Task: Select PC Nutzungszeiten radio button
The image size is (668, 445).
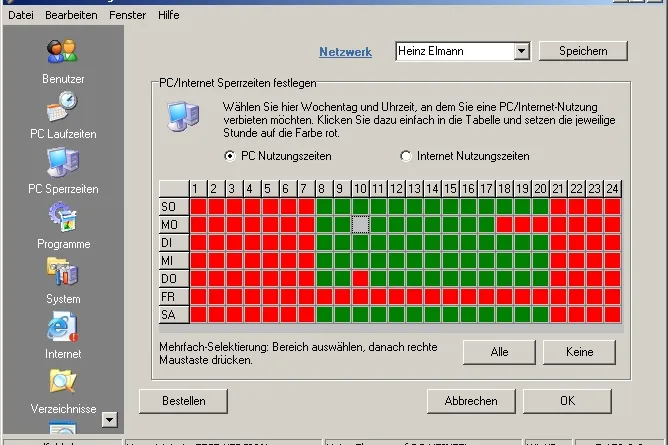Action: [230, 156]
